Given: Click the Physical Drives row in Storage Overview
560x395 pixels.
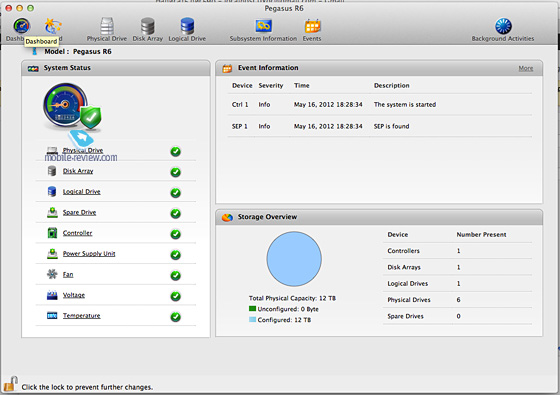Looking at the screenshot, I should click(458, 300).
